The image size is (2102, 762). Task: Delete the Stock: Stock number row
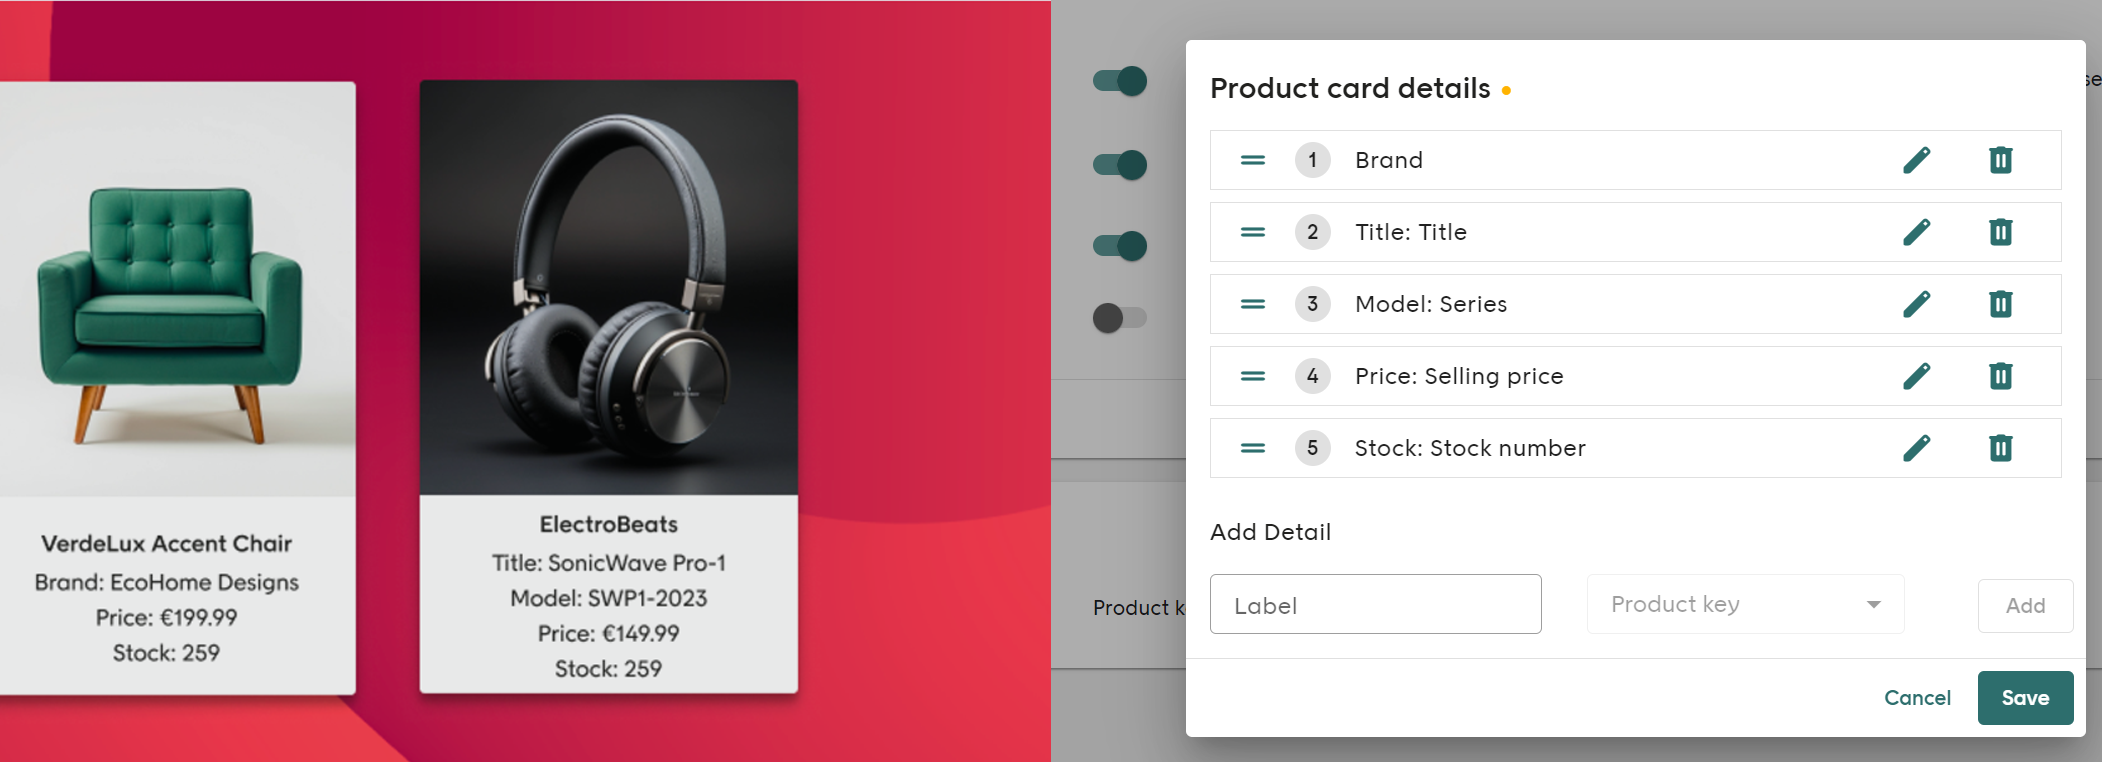[x=2000, y=448]
